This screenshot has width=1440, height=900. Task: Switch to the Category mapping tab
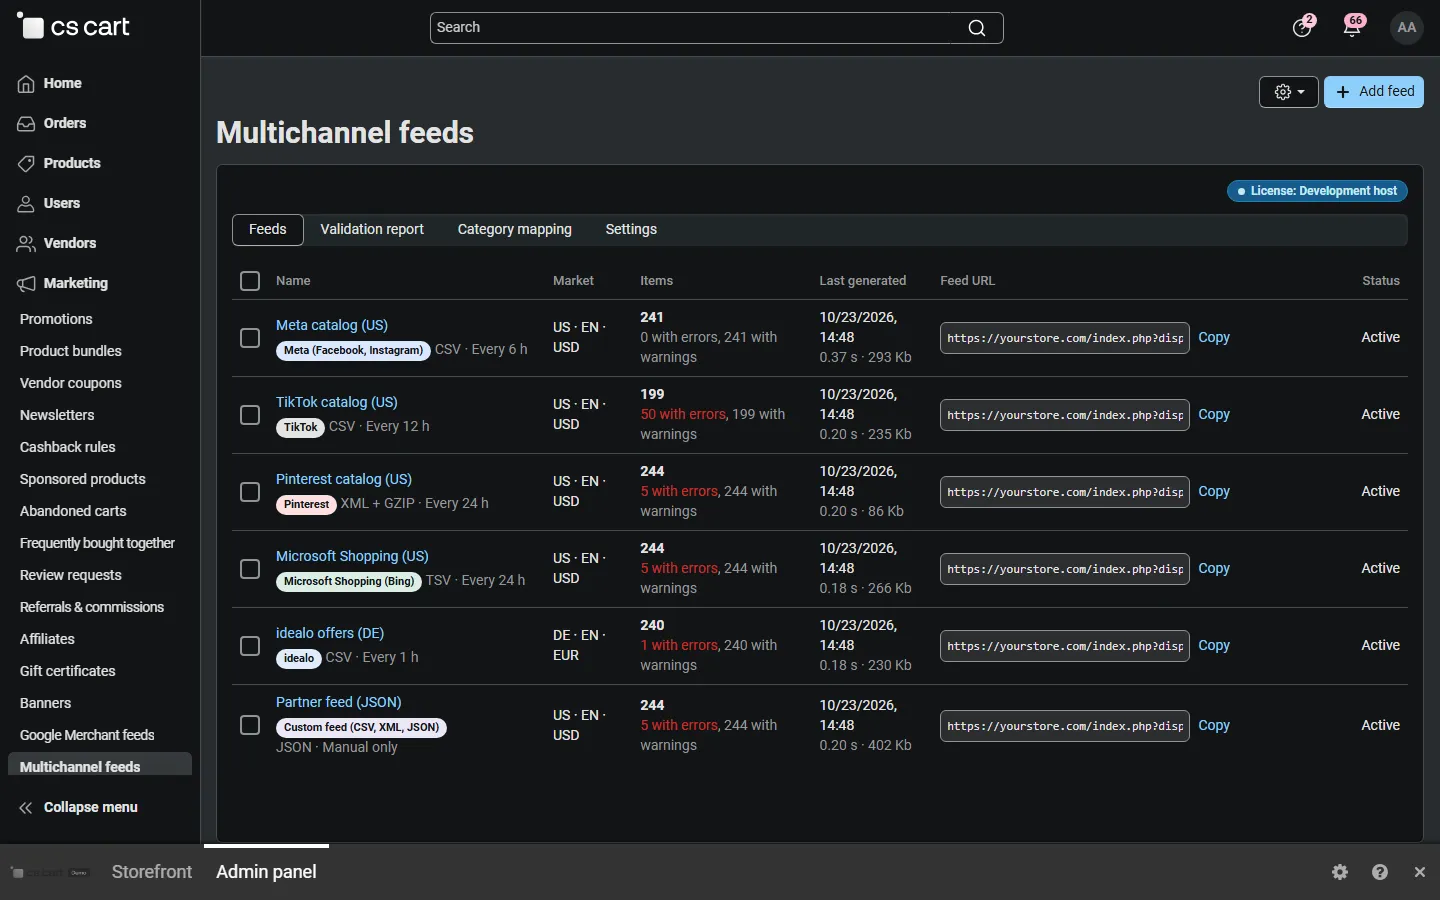click(515, 230)
